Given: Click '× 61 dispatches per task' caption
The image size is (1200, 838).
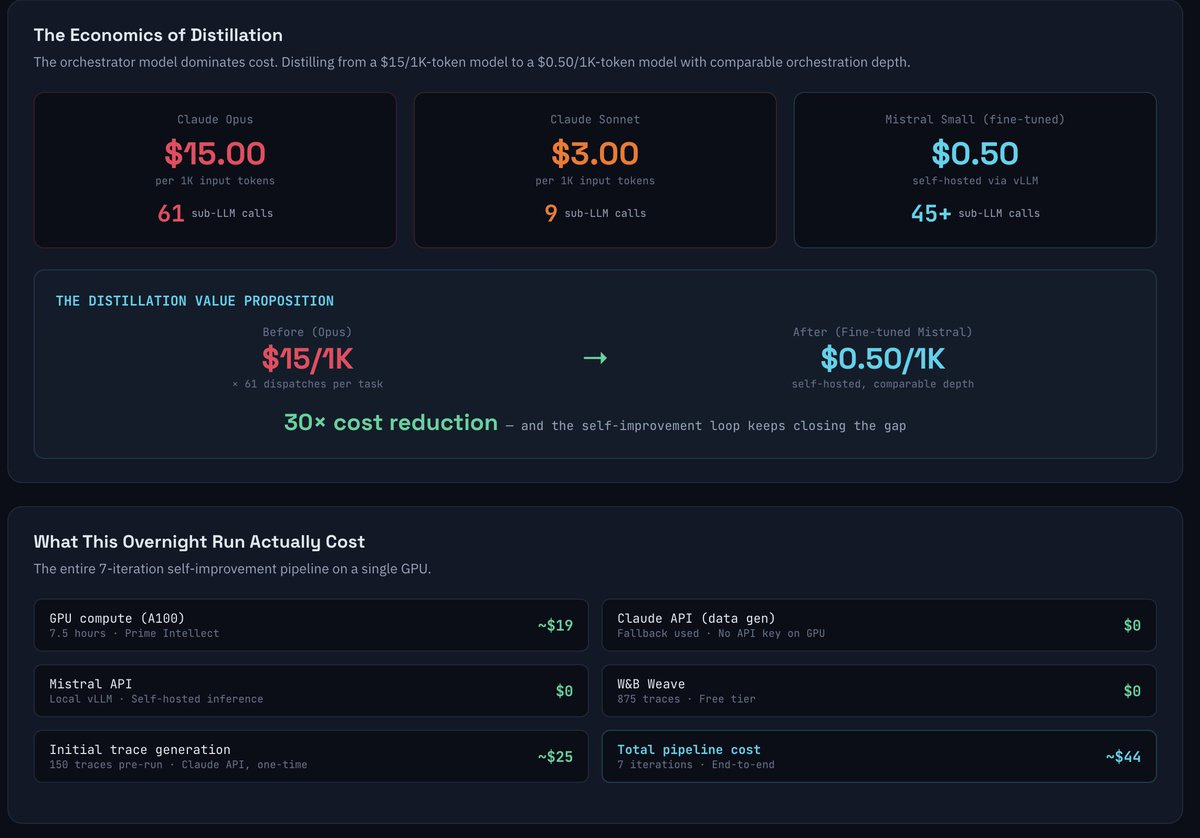Looking at the screenshot, I should 307,384.
